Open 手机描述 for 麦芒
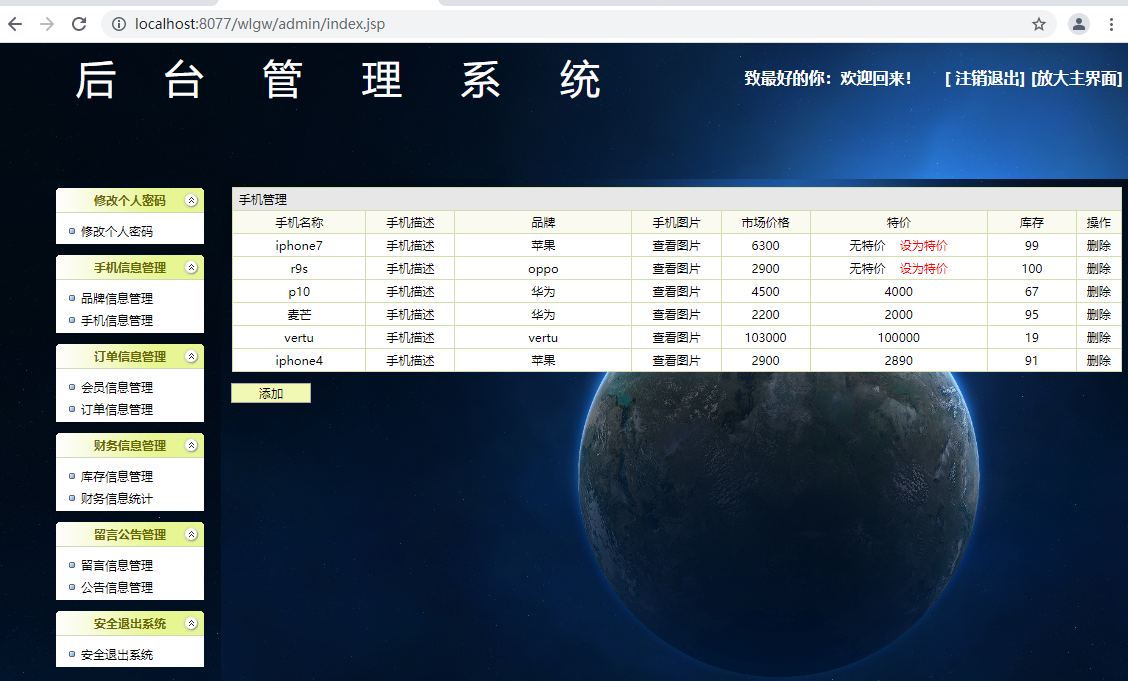 [410, 315]
